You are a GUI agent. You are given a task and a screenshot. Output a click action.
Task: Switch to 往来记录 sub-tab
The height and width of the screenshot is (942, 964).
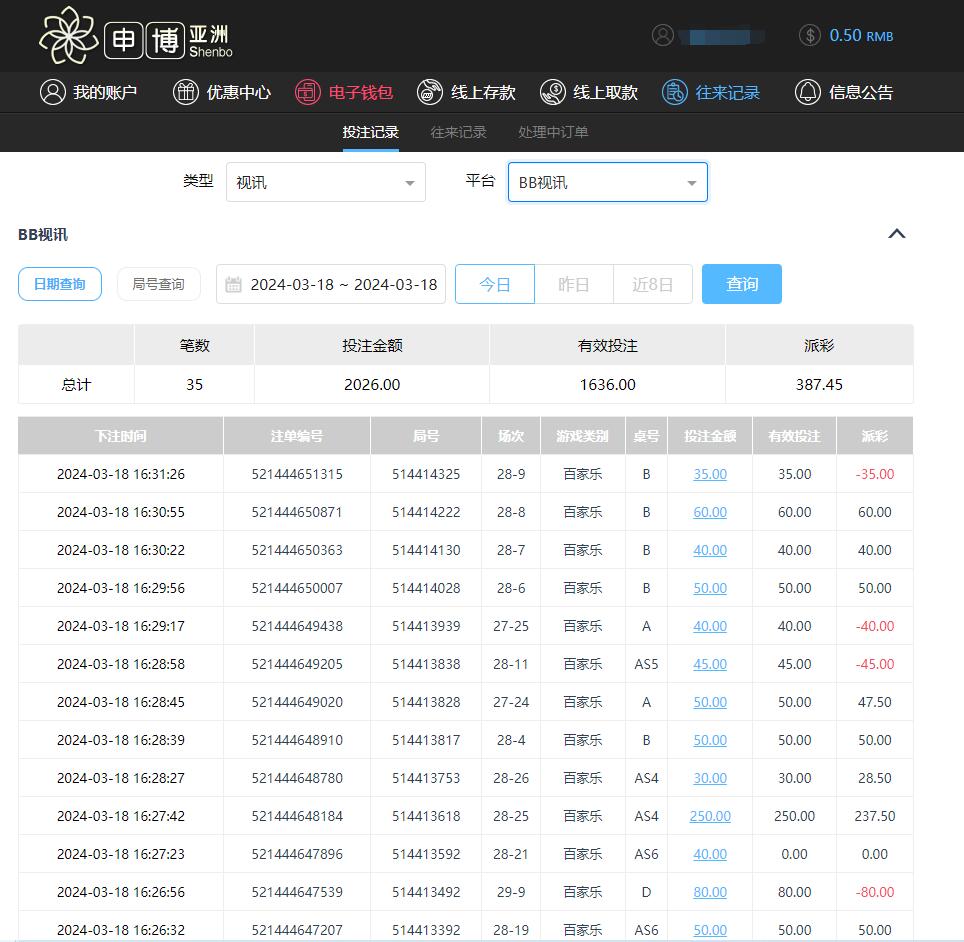[x=459, y=132]
